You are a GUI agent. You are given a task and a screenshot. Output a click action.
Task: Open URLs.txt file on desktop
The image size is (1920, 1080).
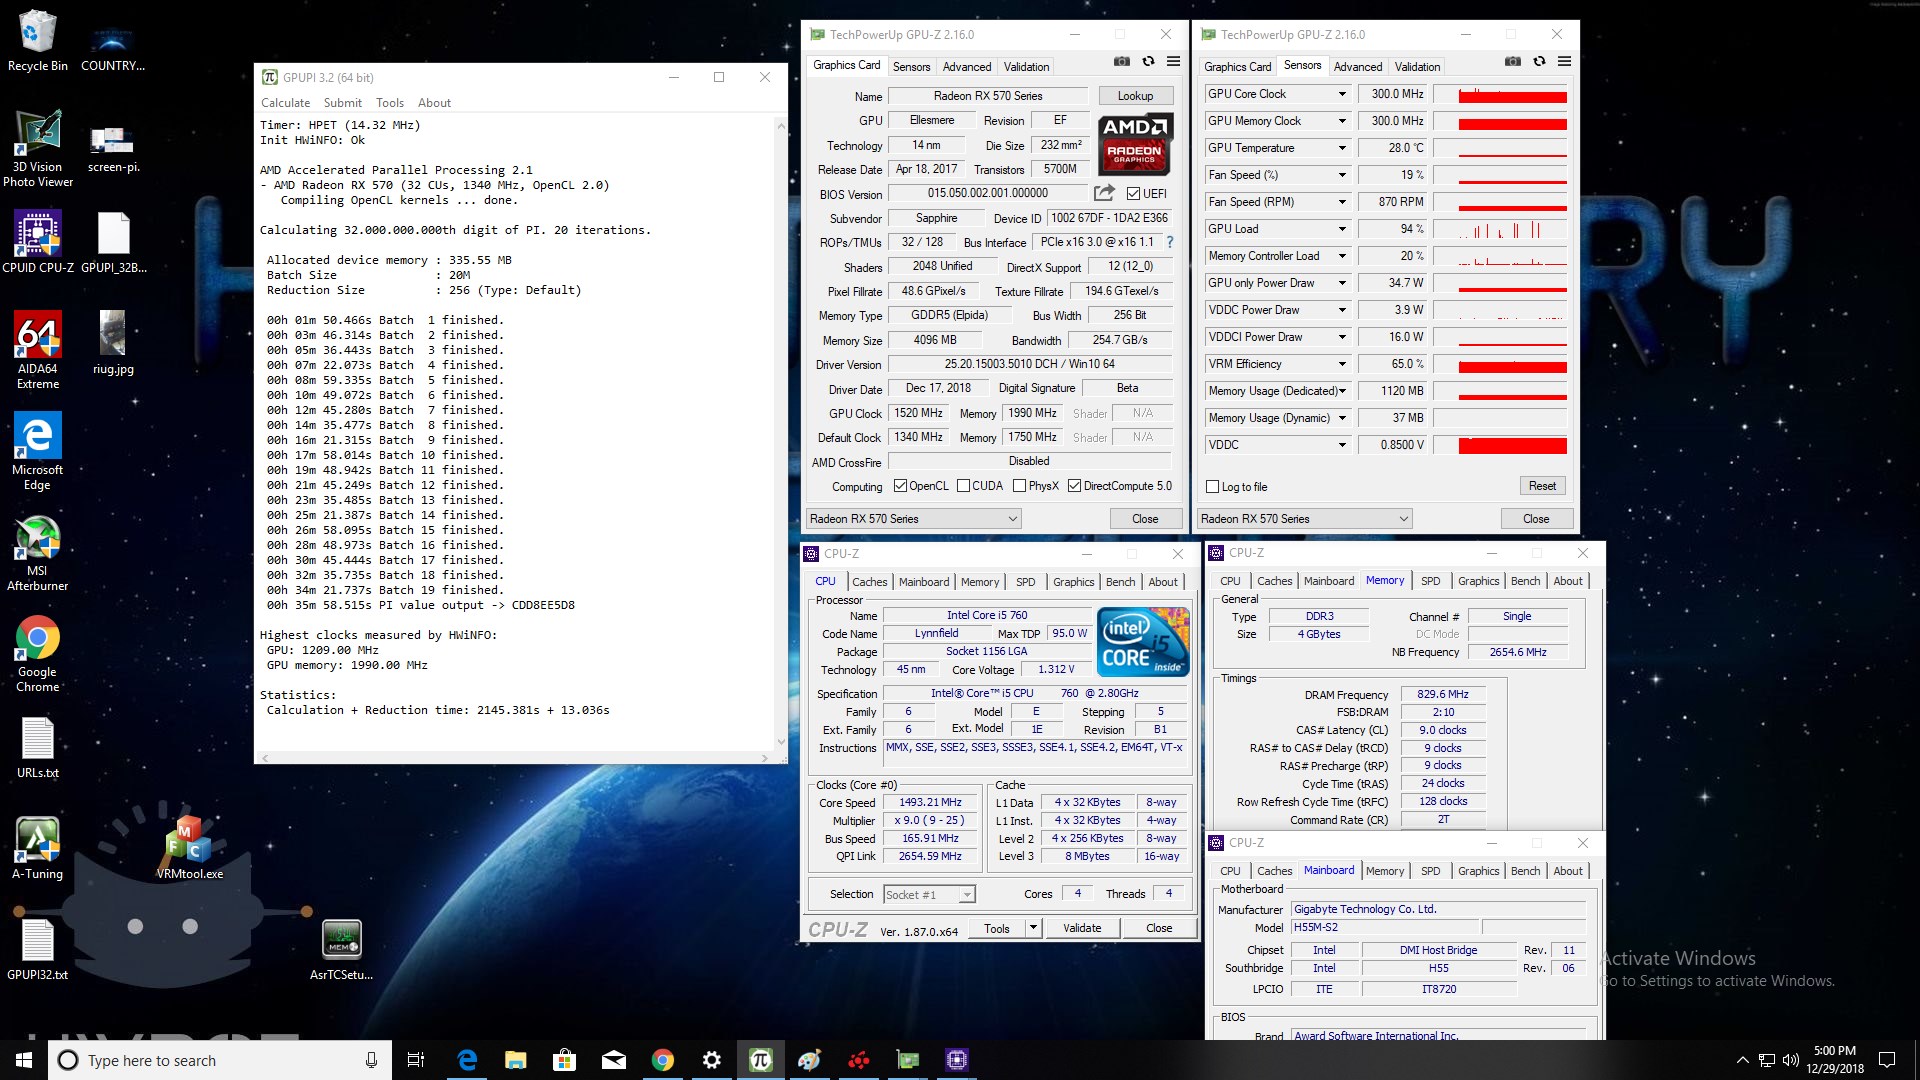click(38, 748)
